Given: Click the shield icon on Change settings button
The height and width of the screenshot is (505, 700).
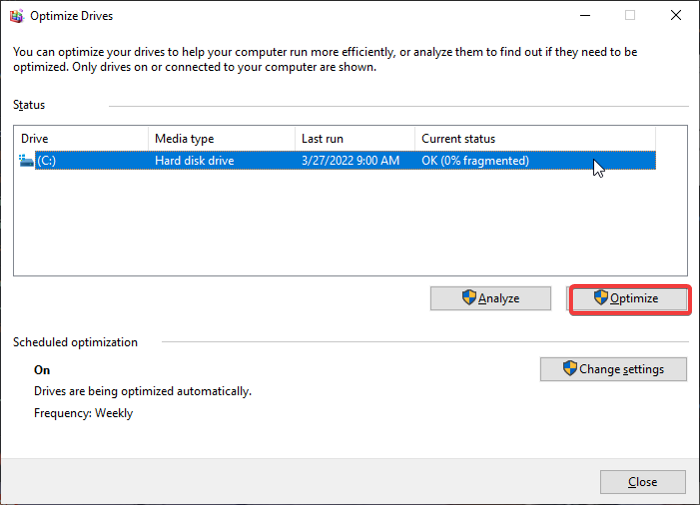Looking at the screenshot, I should 570,369.
